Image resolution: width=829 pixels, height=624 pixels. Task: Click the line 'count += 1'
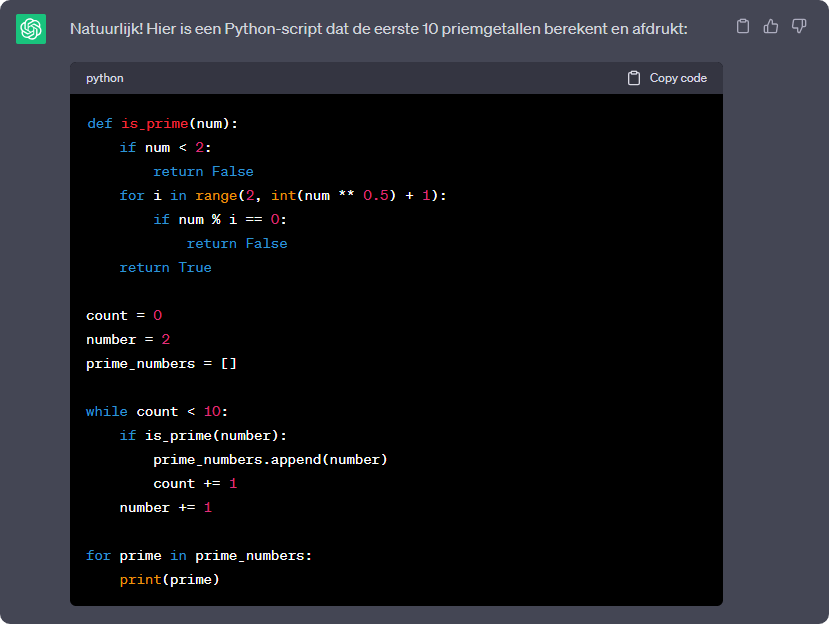coord(195,484)
